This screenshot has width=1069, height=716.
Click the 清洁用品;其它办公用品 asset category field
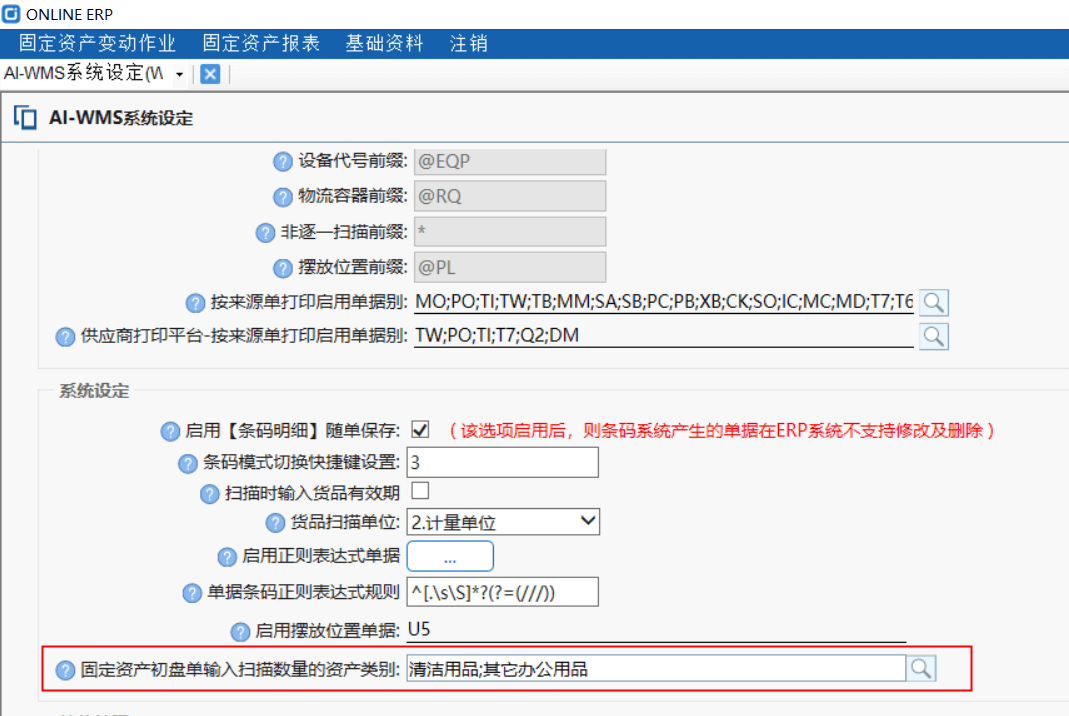coord(657,669)
